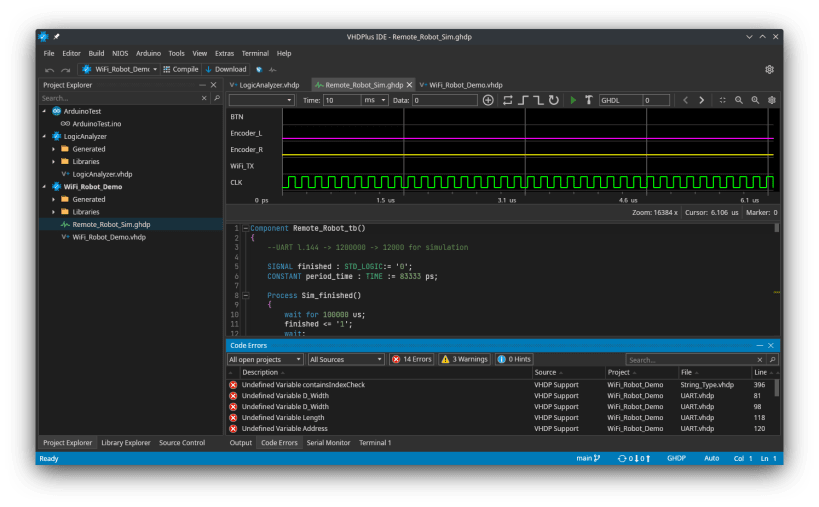Open the ms time unit dropdown
The image size is (819, 507).
[x=375, y=100]
